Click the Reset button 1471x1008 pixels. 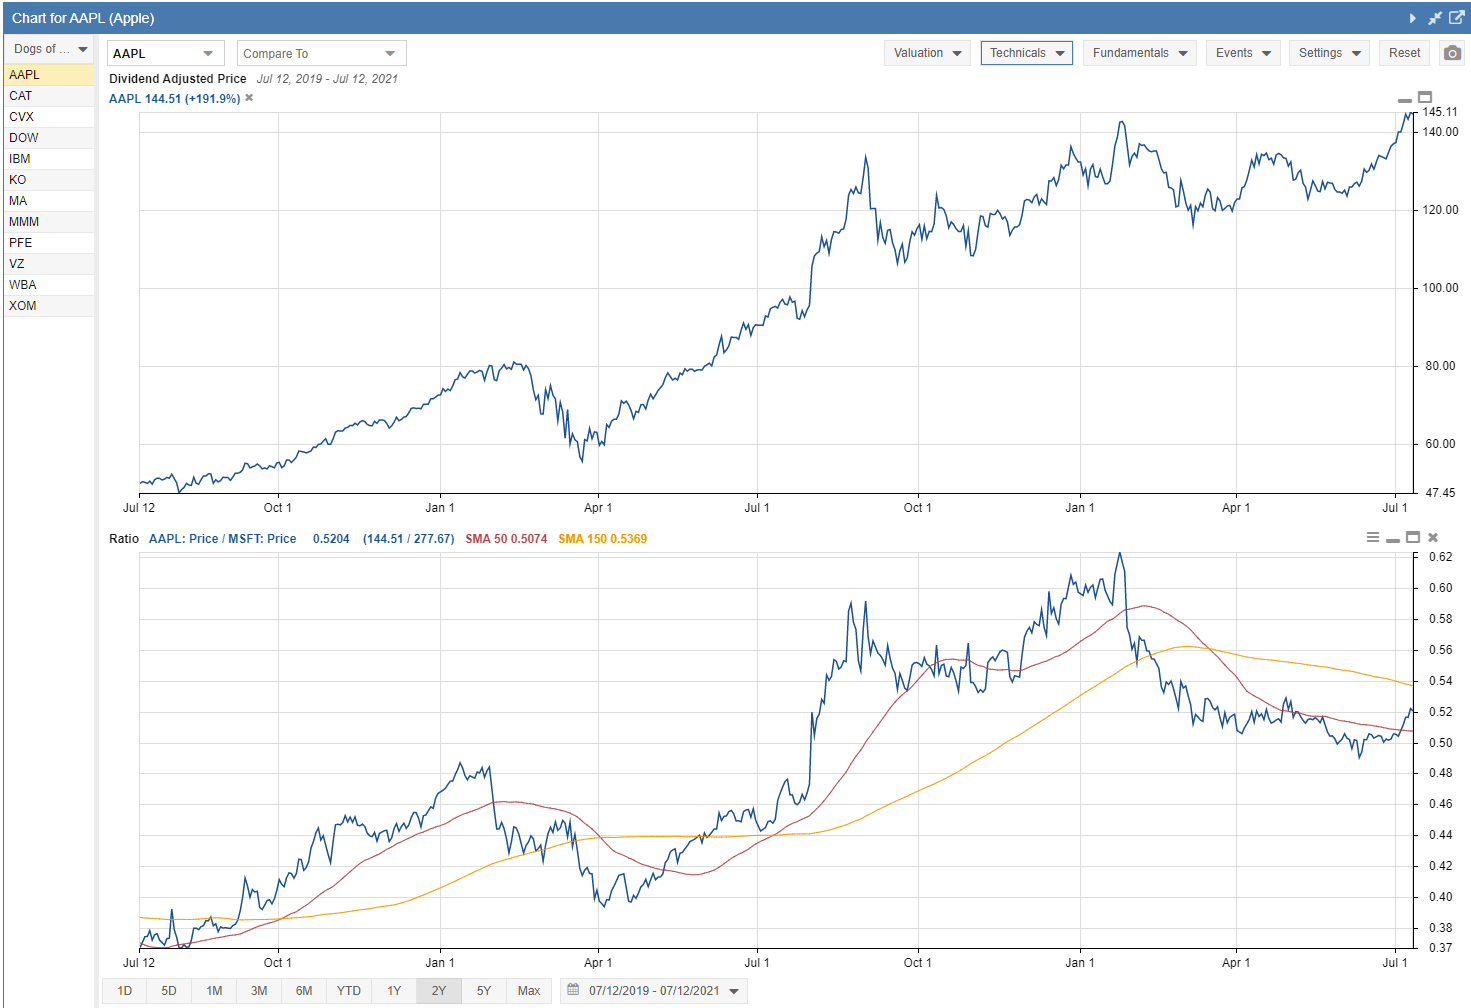pyautogui.click(x=1404, y=53)
